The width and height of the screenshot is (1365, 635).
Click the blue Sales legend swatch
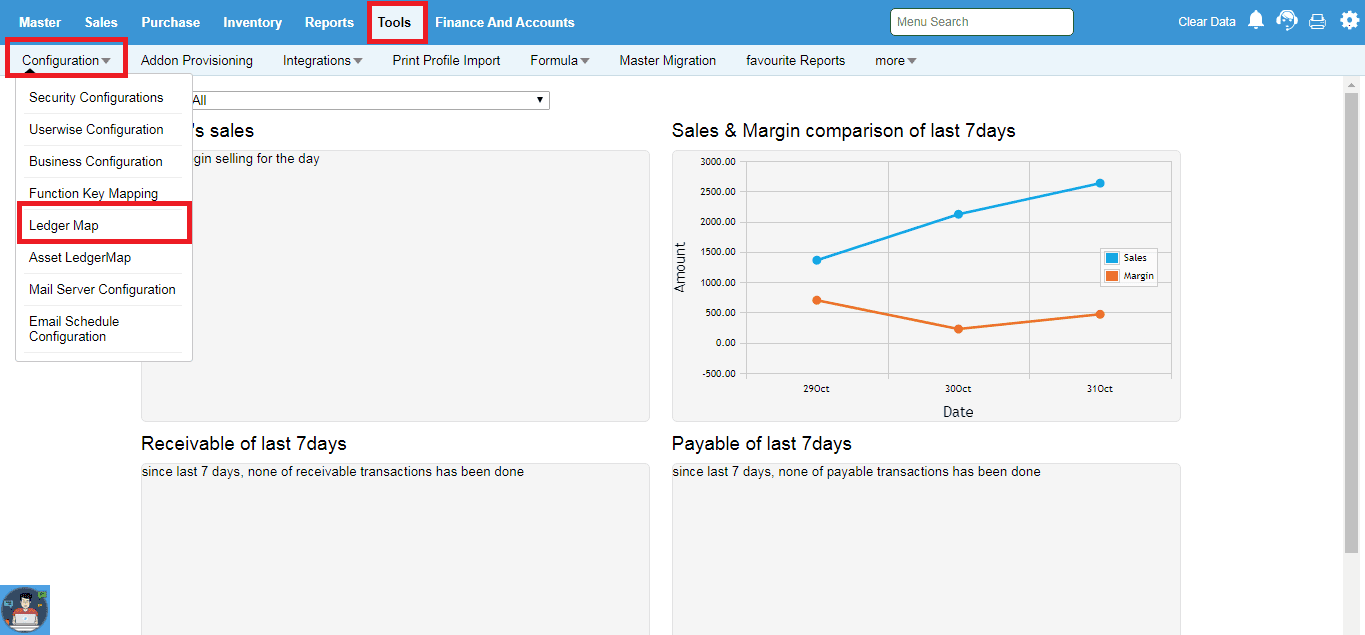(x=1111, y=258)
